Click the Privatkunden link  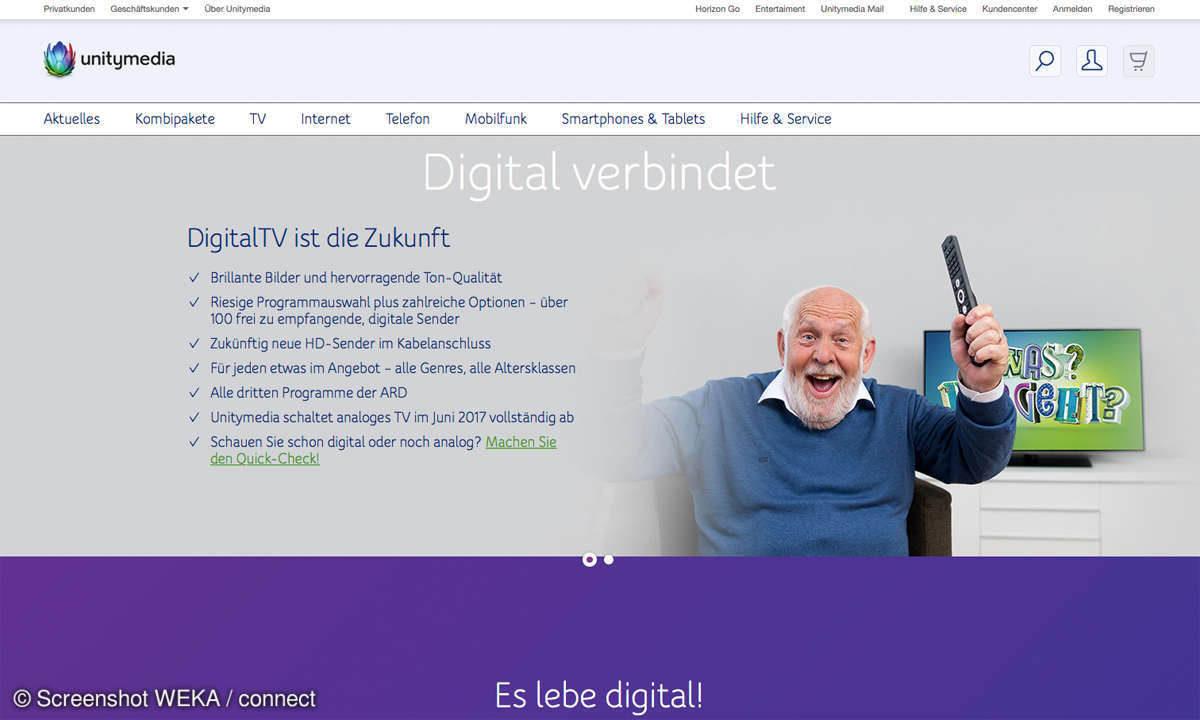[x=69, y=9]
